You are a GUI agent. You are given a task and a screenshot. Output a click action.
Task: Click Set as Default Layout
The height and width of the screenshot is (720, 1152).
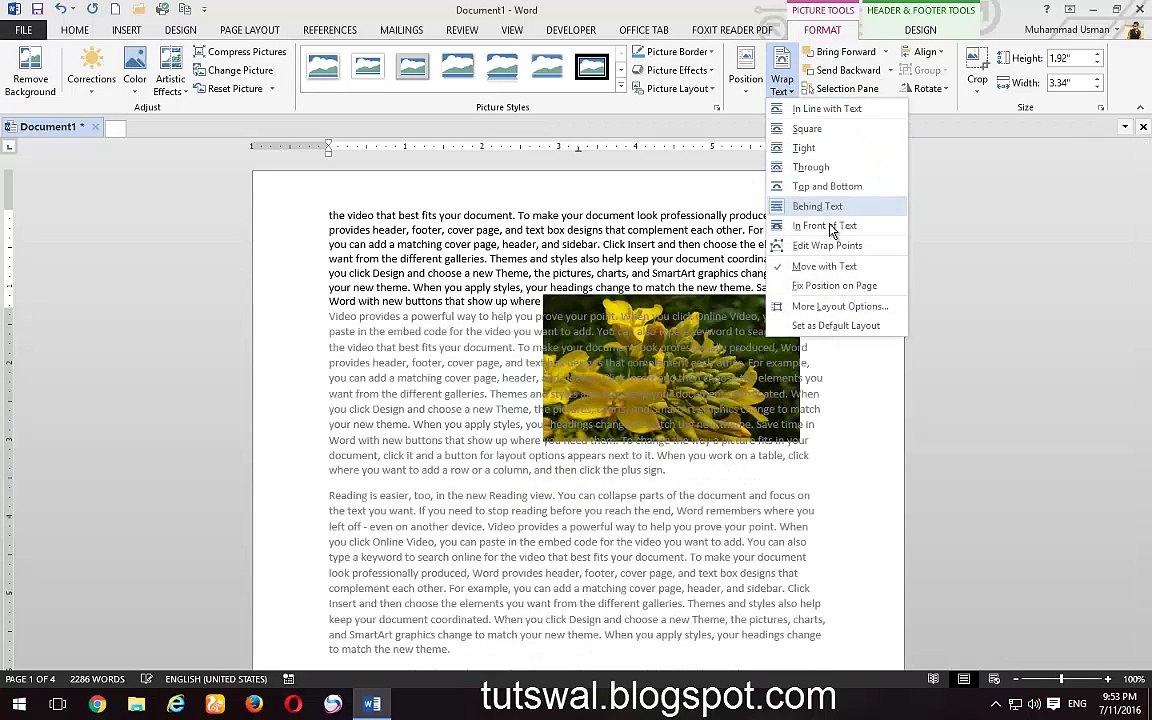pos(837,325)
